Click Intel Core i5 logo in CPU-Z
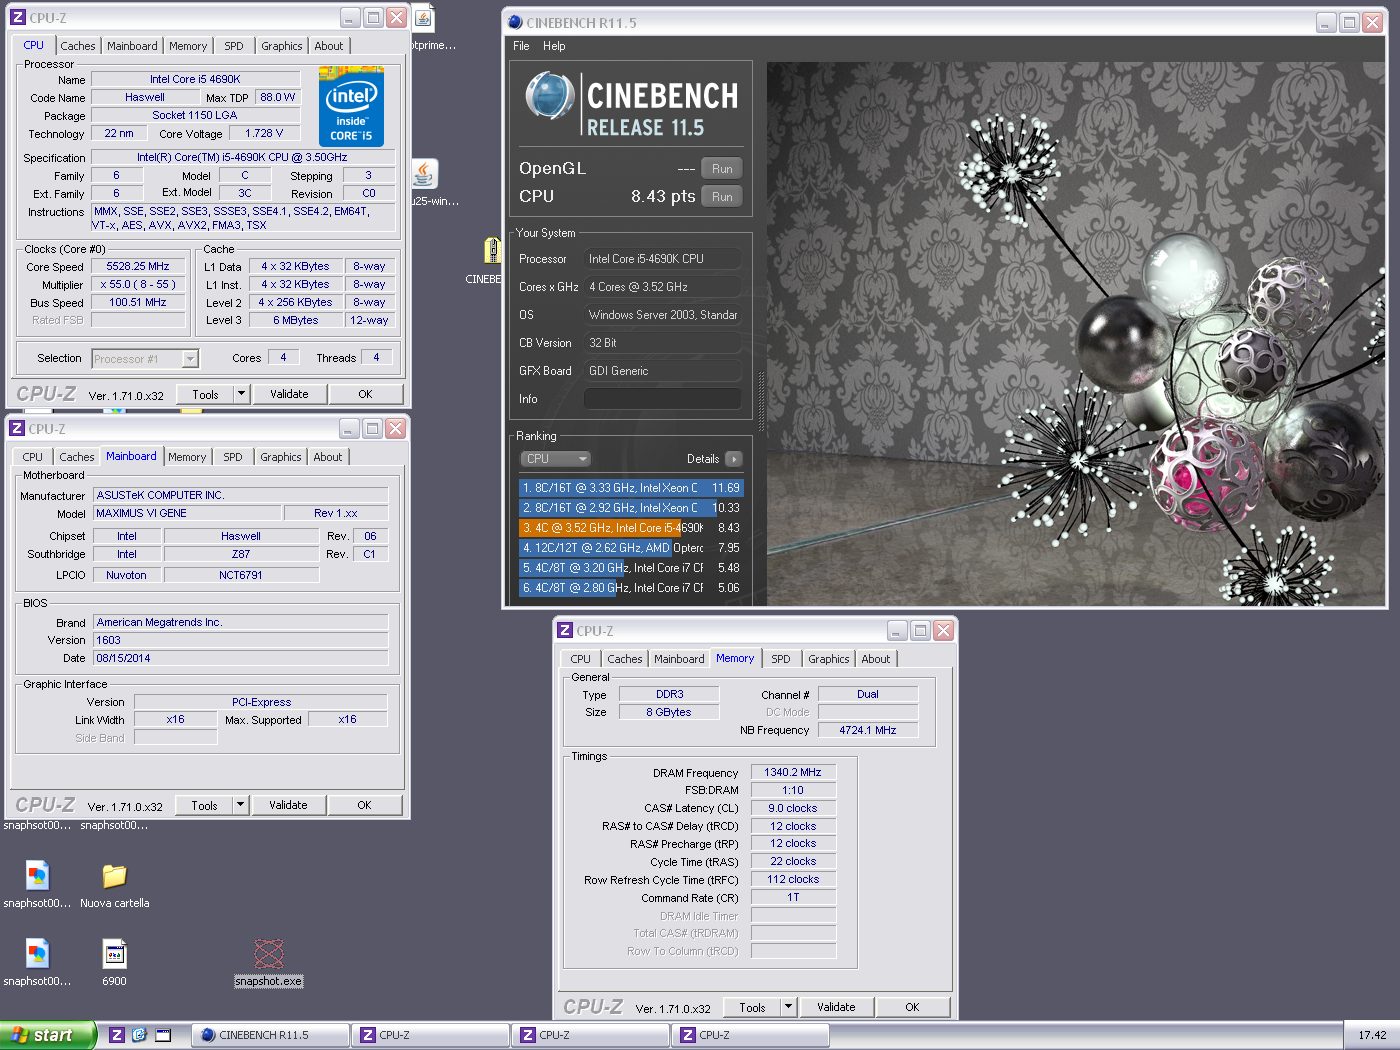This screenshot has width=1400, height=1050. [x=351, y=106]
